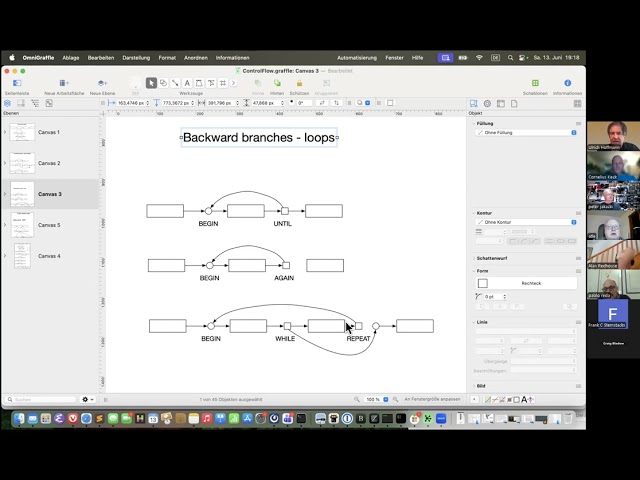Expand Canvas 4 layer disclosure triangle
Viewport: 640px width, 480px height.
coord(5,256)
